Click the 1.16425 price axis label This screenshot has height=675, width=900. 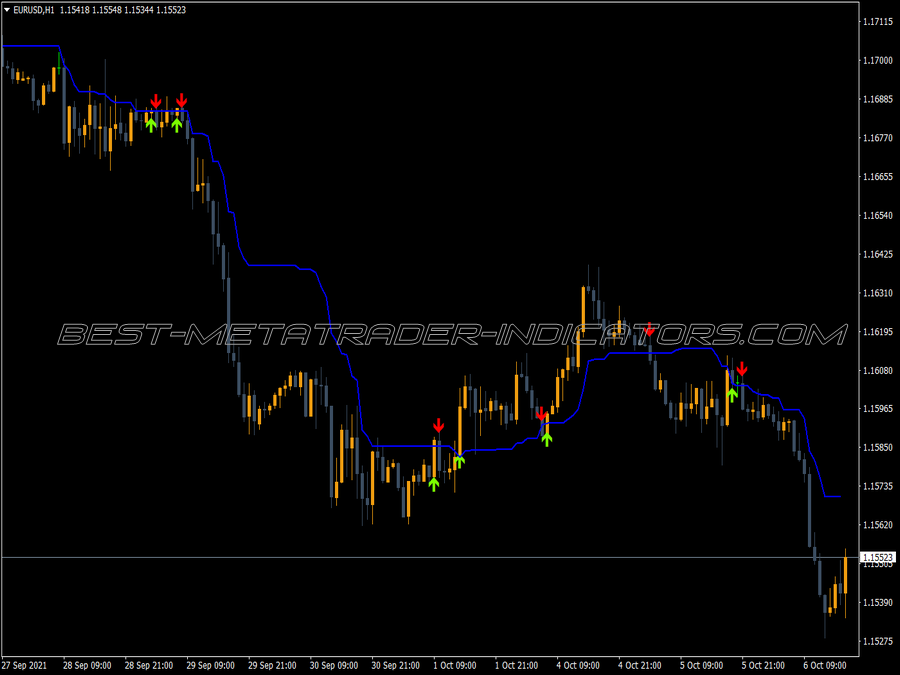[x=878, y=254]
